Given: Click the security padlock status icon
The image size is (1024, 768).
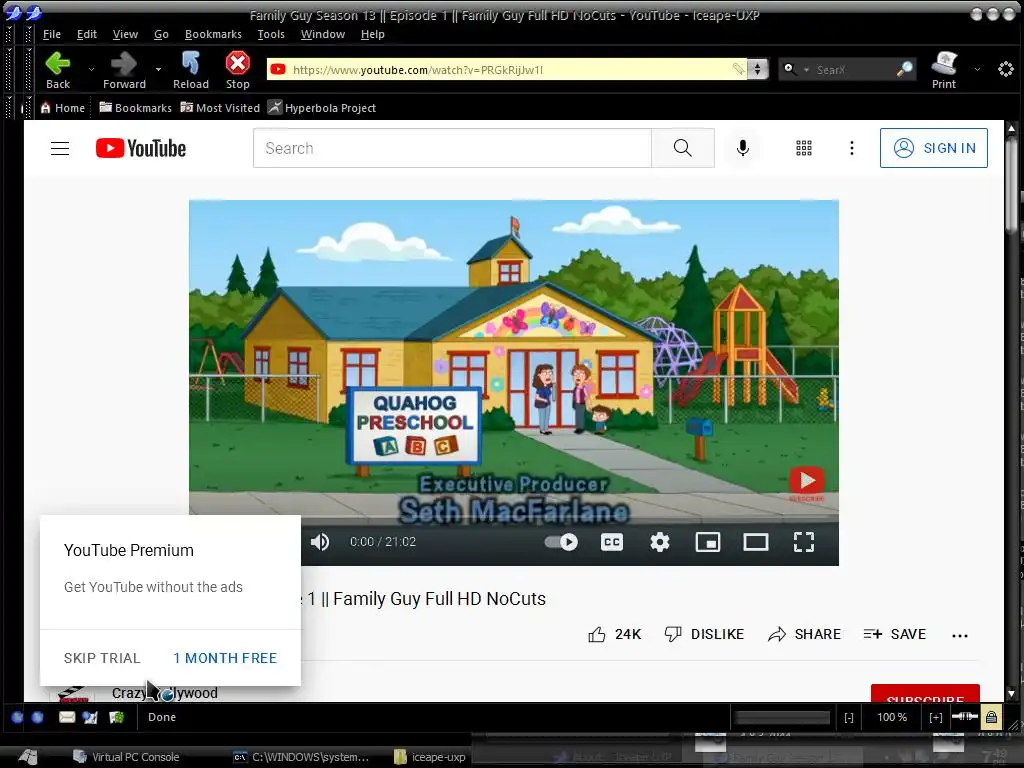Looking at the screenshot, I should [991, 717].
